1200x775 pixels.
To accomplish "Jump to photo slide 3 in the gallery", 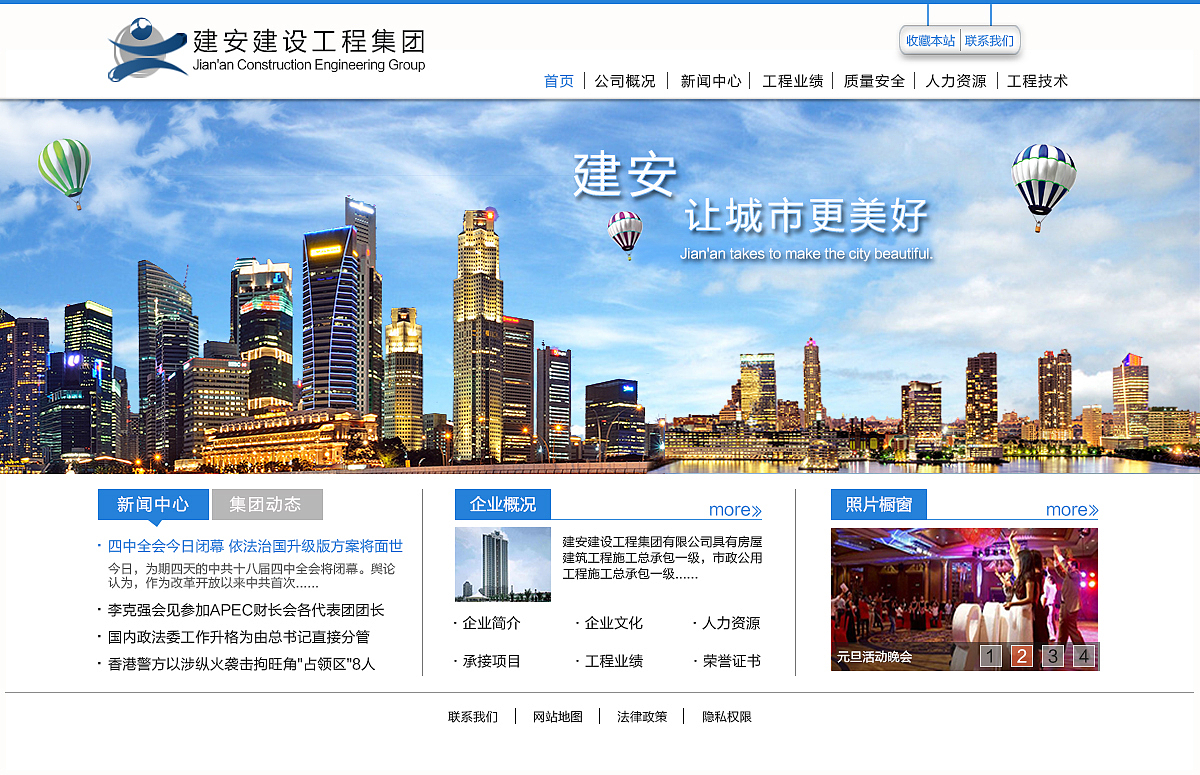I will coord(1053,656).
